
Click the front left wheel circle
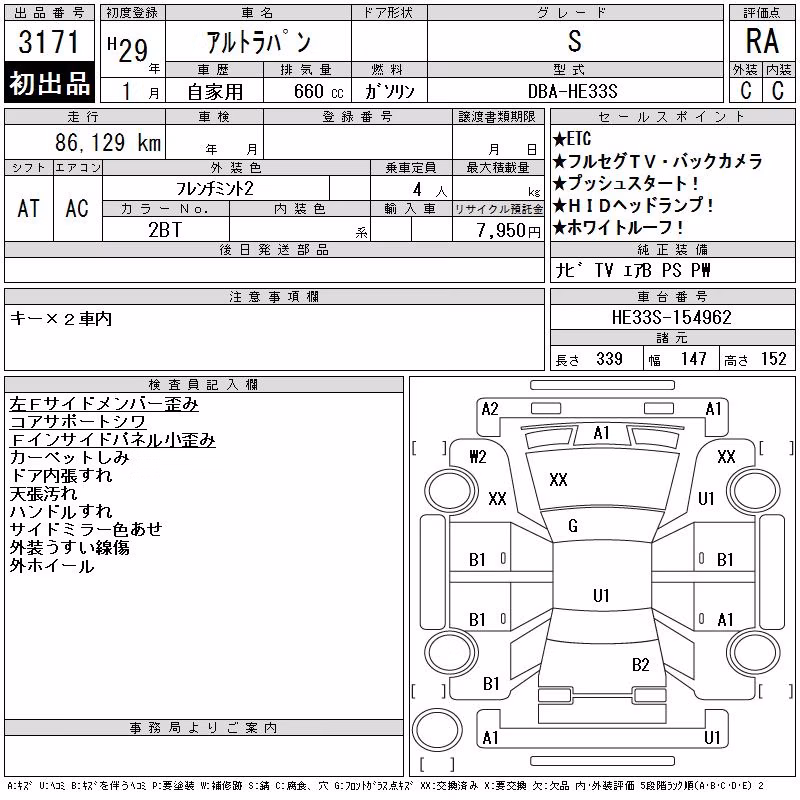point(452,490)
